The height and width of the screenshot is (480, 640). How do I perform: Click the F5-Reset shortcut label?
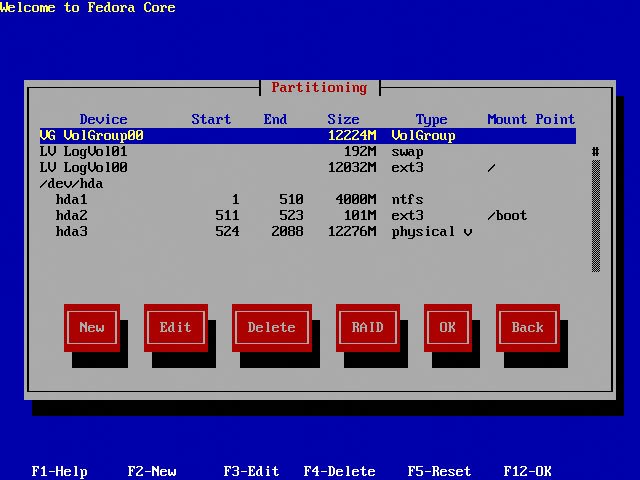(x=439, y=471)
